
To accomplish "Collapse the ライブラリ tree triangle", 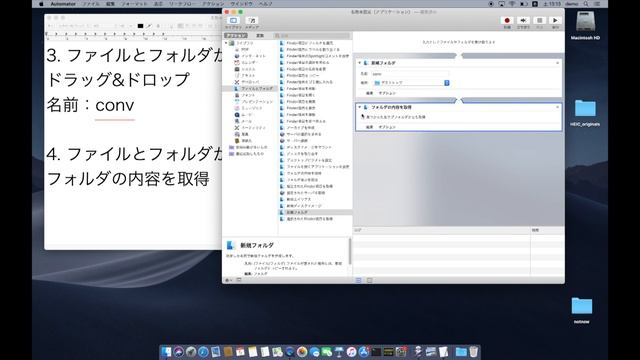I will pos(226,43).
